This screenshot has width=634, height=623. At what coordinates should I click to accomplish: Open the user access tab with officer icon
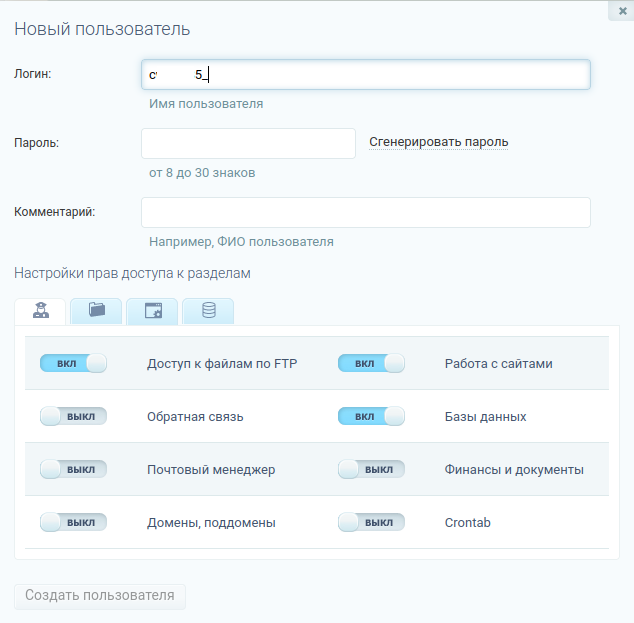pos(41,311)
